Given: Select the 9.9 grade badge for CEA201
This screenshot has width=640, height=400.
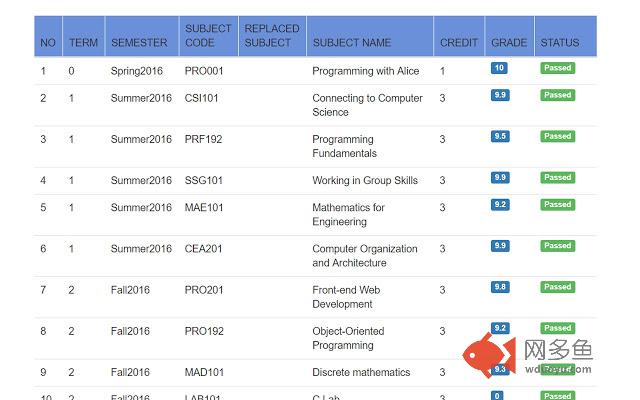Looking at the screenshot, I should coord(500,246).
